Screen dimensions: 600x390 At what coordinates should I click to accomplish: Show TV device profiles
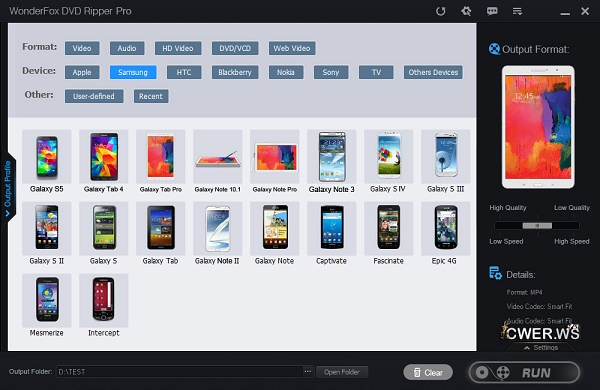tap(376, 72)
